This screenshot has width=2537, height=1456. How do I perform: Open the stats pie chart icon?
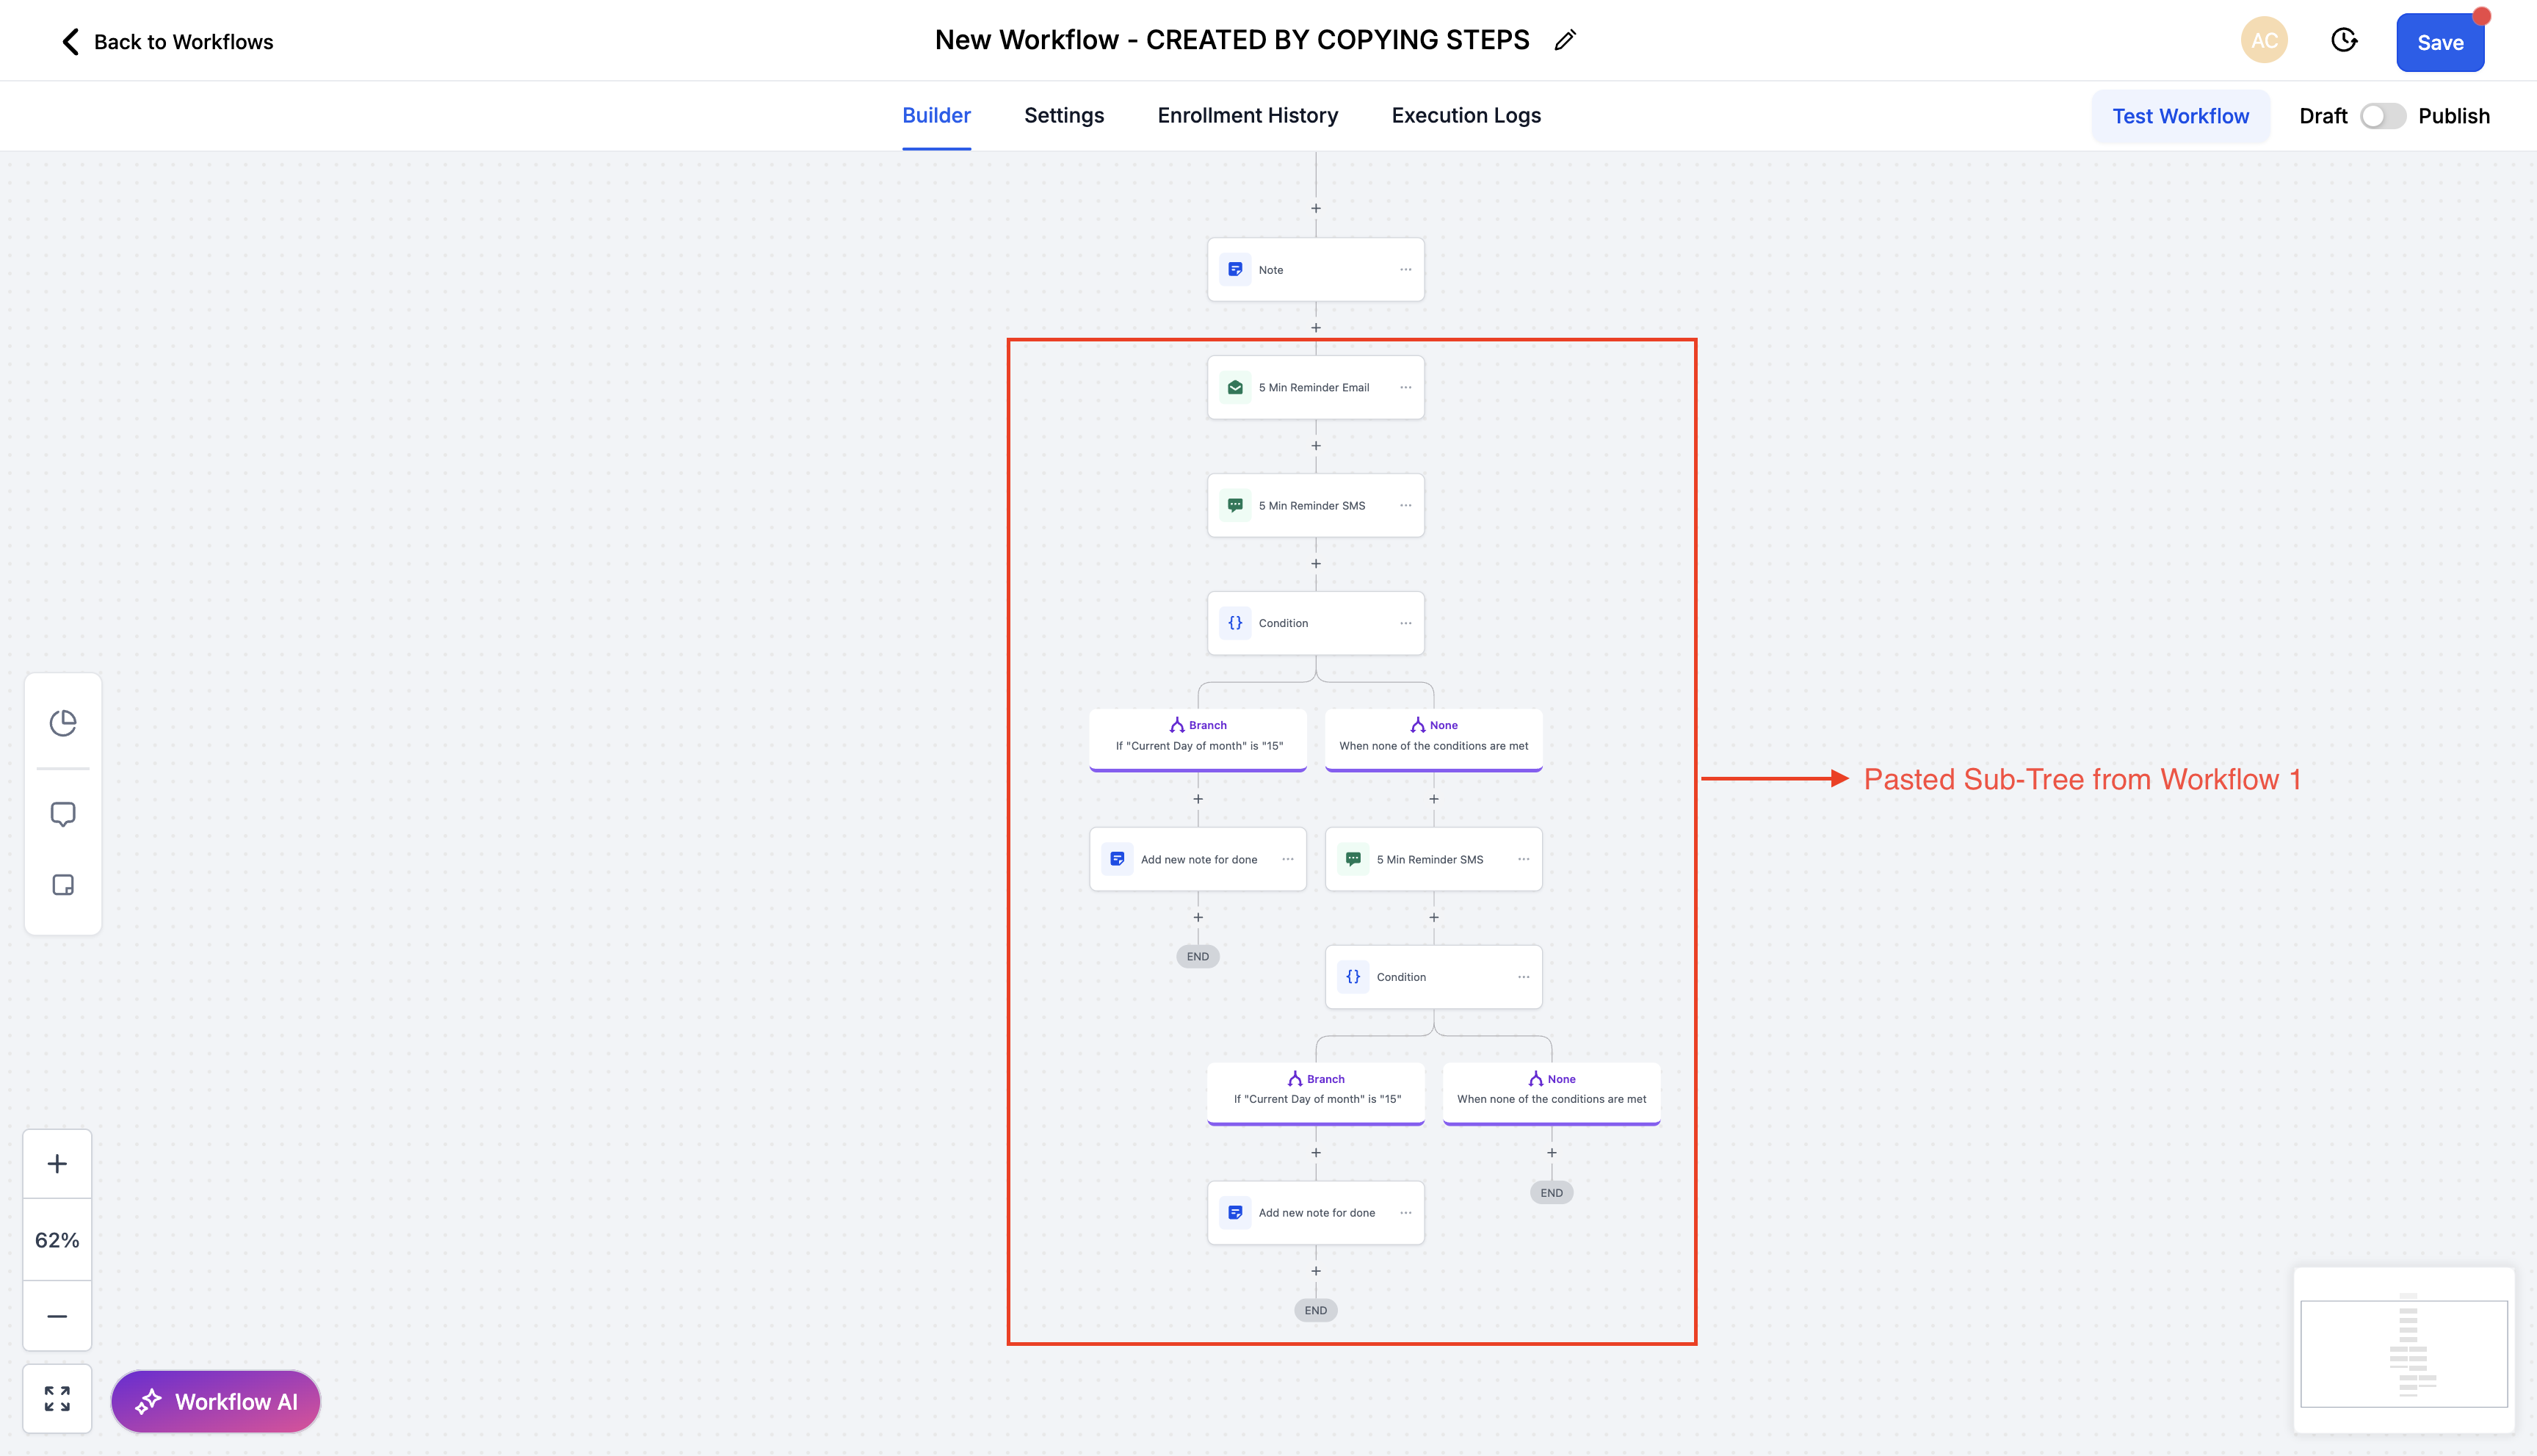pyautogui.click(x=63, y=723)
